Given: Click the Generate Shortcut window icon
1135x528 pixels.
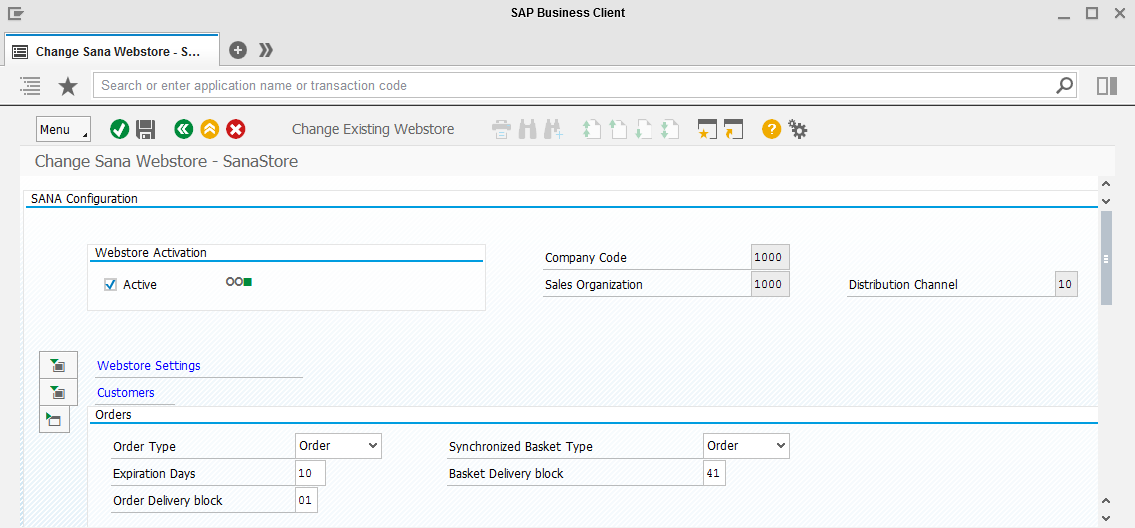Looking at the screenshot, I should tap(733, 130).
